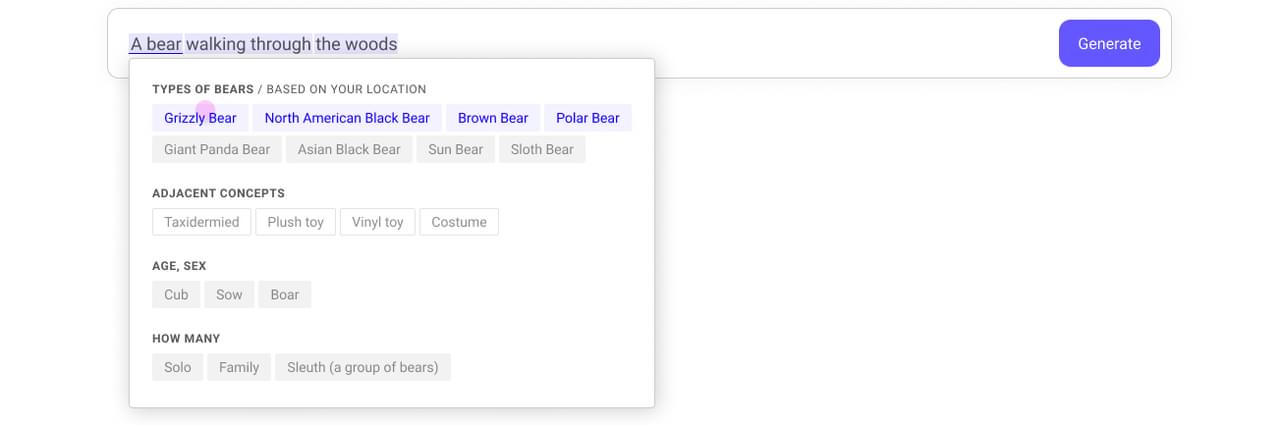Choose the Cub age option
Screen dimensions: 1280x425
click(176, 295)
